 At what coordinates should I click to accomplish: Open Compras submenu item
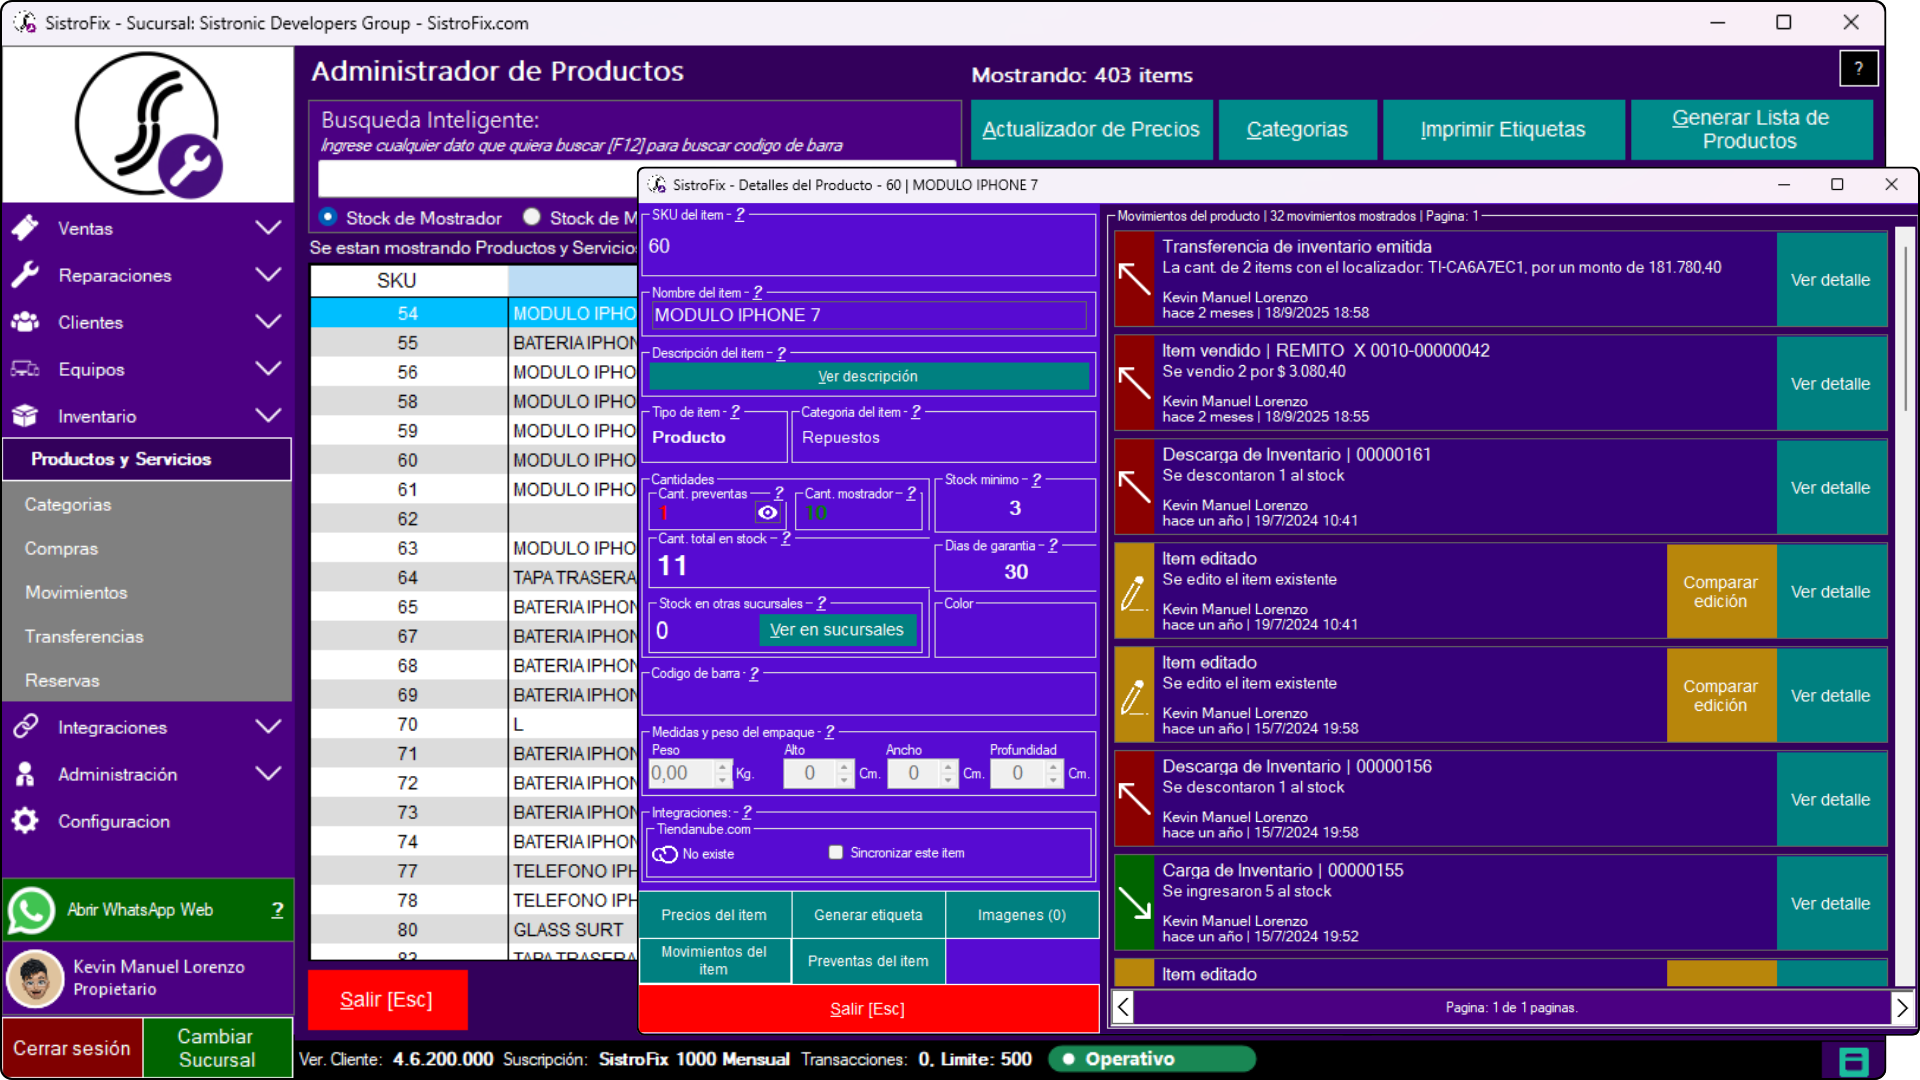147,548
